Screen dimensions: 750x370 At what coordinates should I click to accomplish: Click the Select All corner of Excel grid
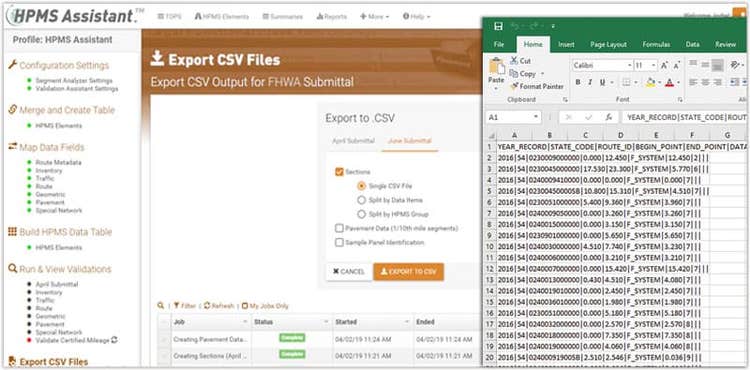pos(491,135)
